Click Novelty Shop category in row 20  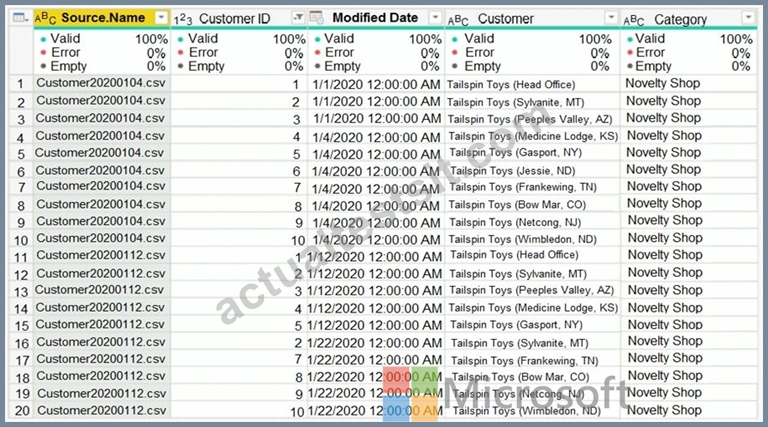point(664,410)
